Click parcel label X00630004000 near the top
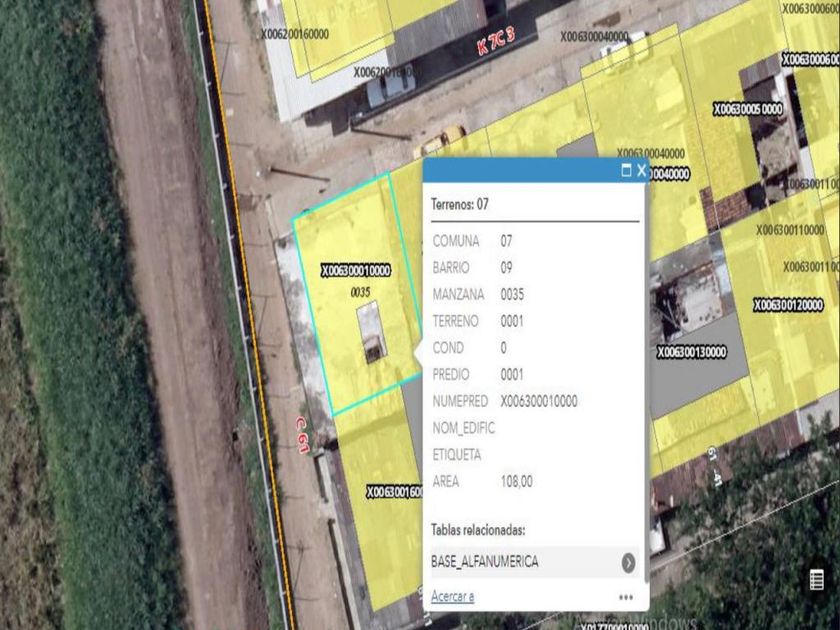 [594, 36]
